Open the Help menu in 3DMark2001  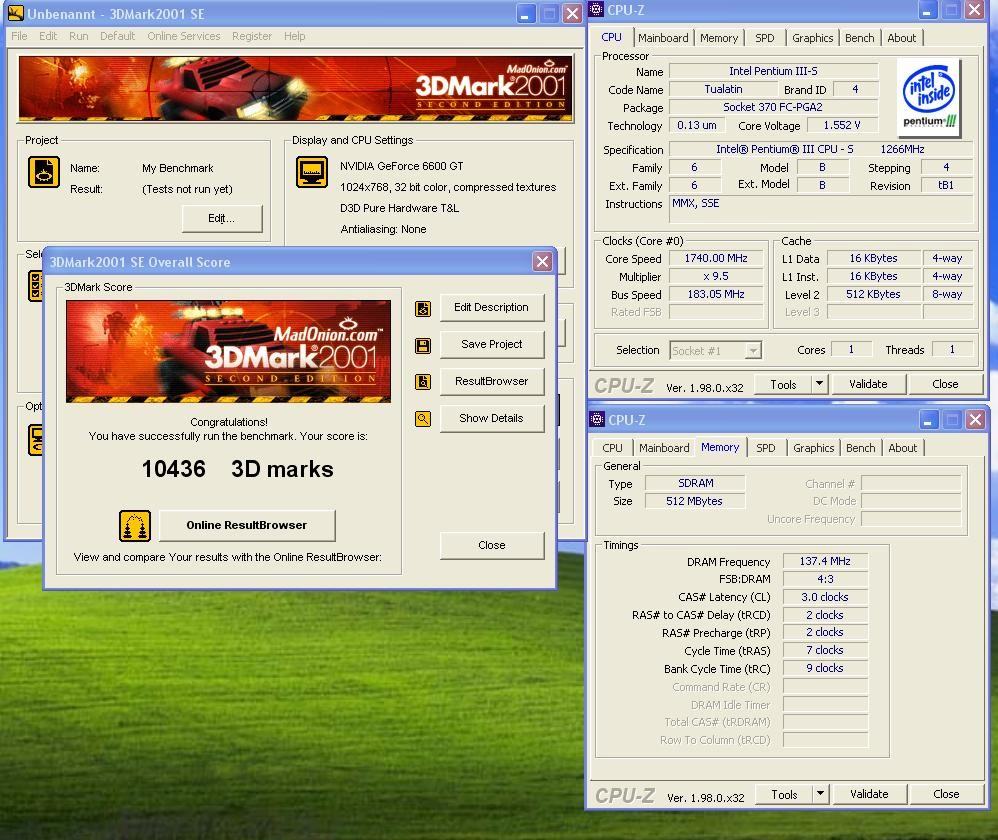tap(294, 36)
